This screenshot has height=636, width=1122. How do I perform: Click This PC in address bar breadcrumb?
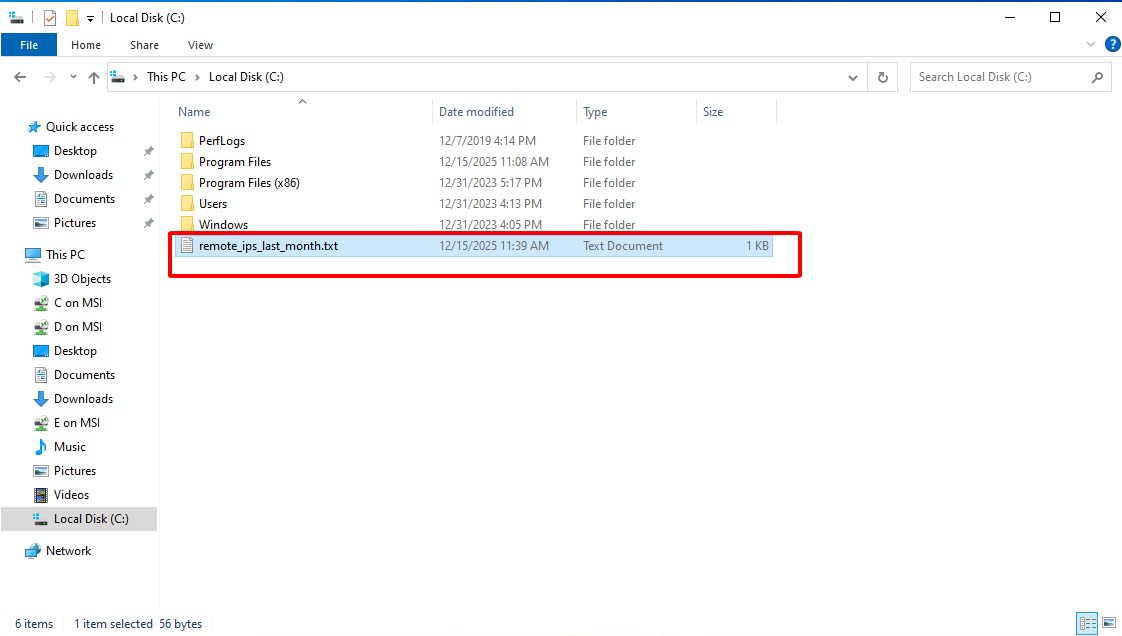tap(166, 77)
